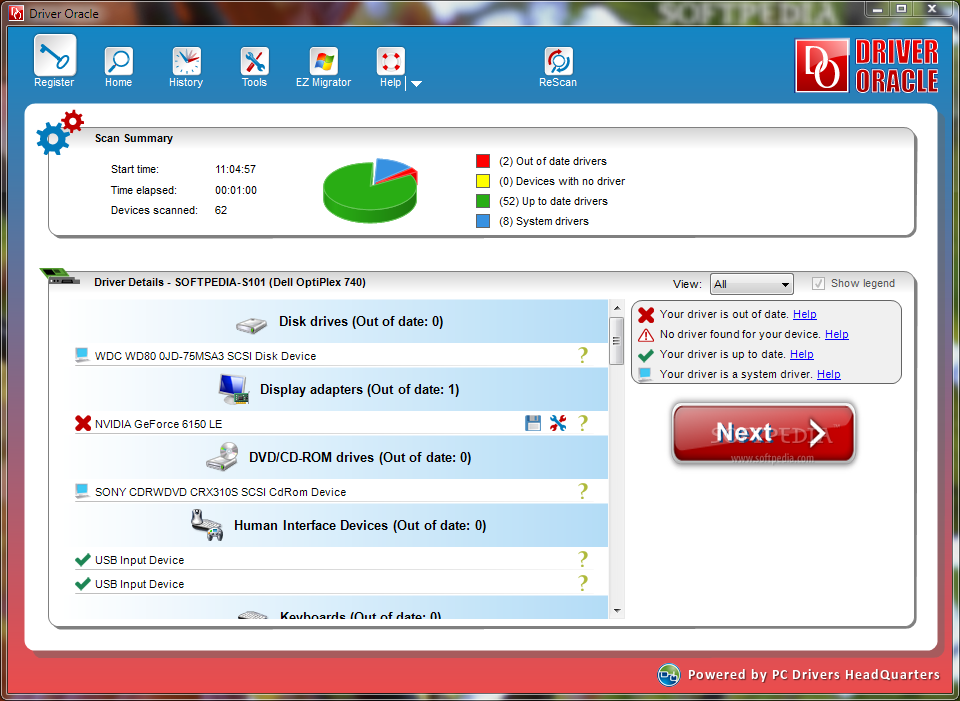Click scroll down arrow of driver list
Image resolution: width=960 pixels, height=701 pixels.
[617, 610]
